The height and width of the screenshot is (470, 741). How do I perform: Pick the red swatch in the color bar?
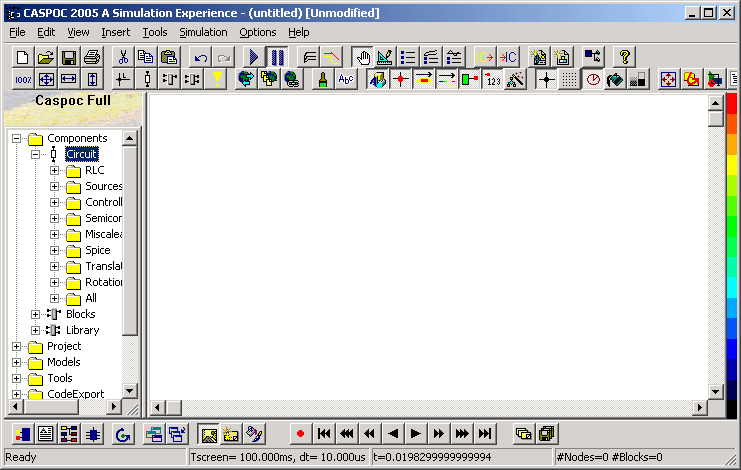click(x=732, y=103)
